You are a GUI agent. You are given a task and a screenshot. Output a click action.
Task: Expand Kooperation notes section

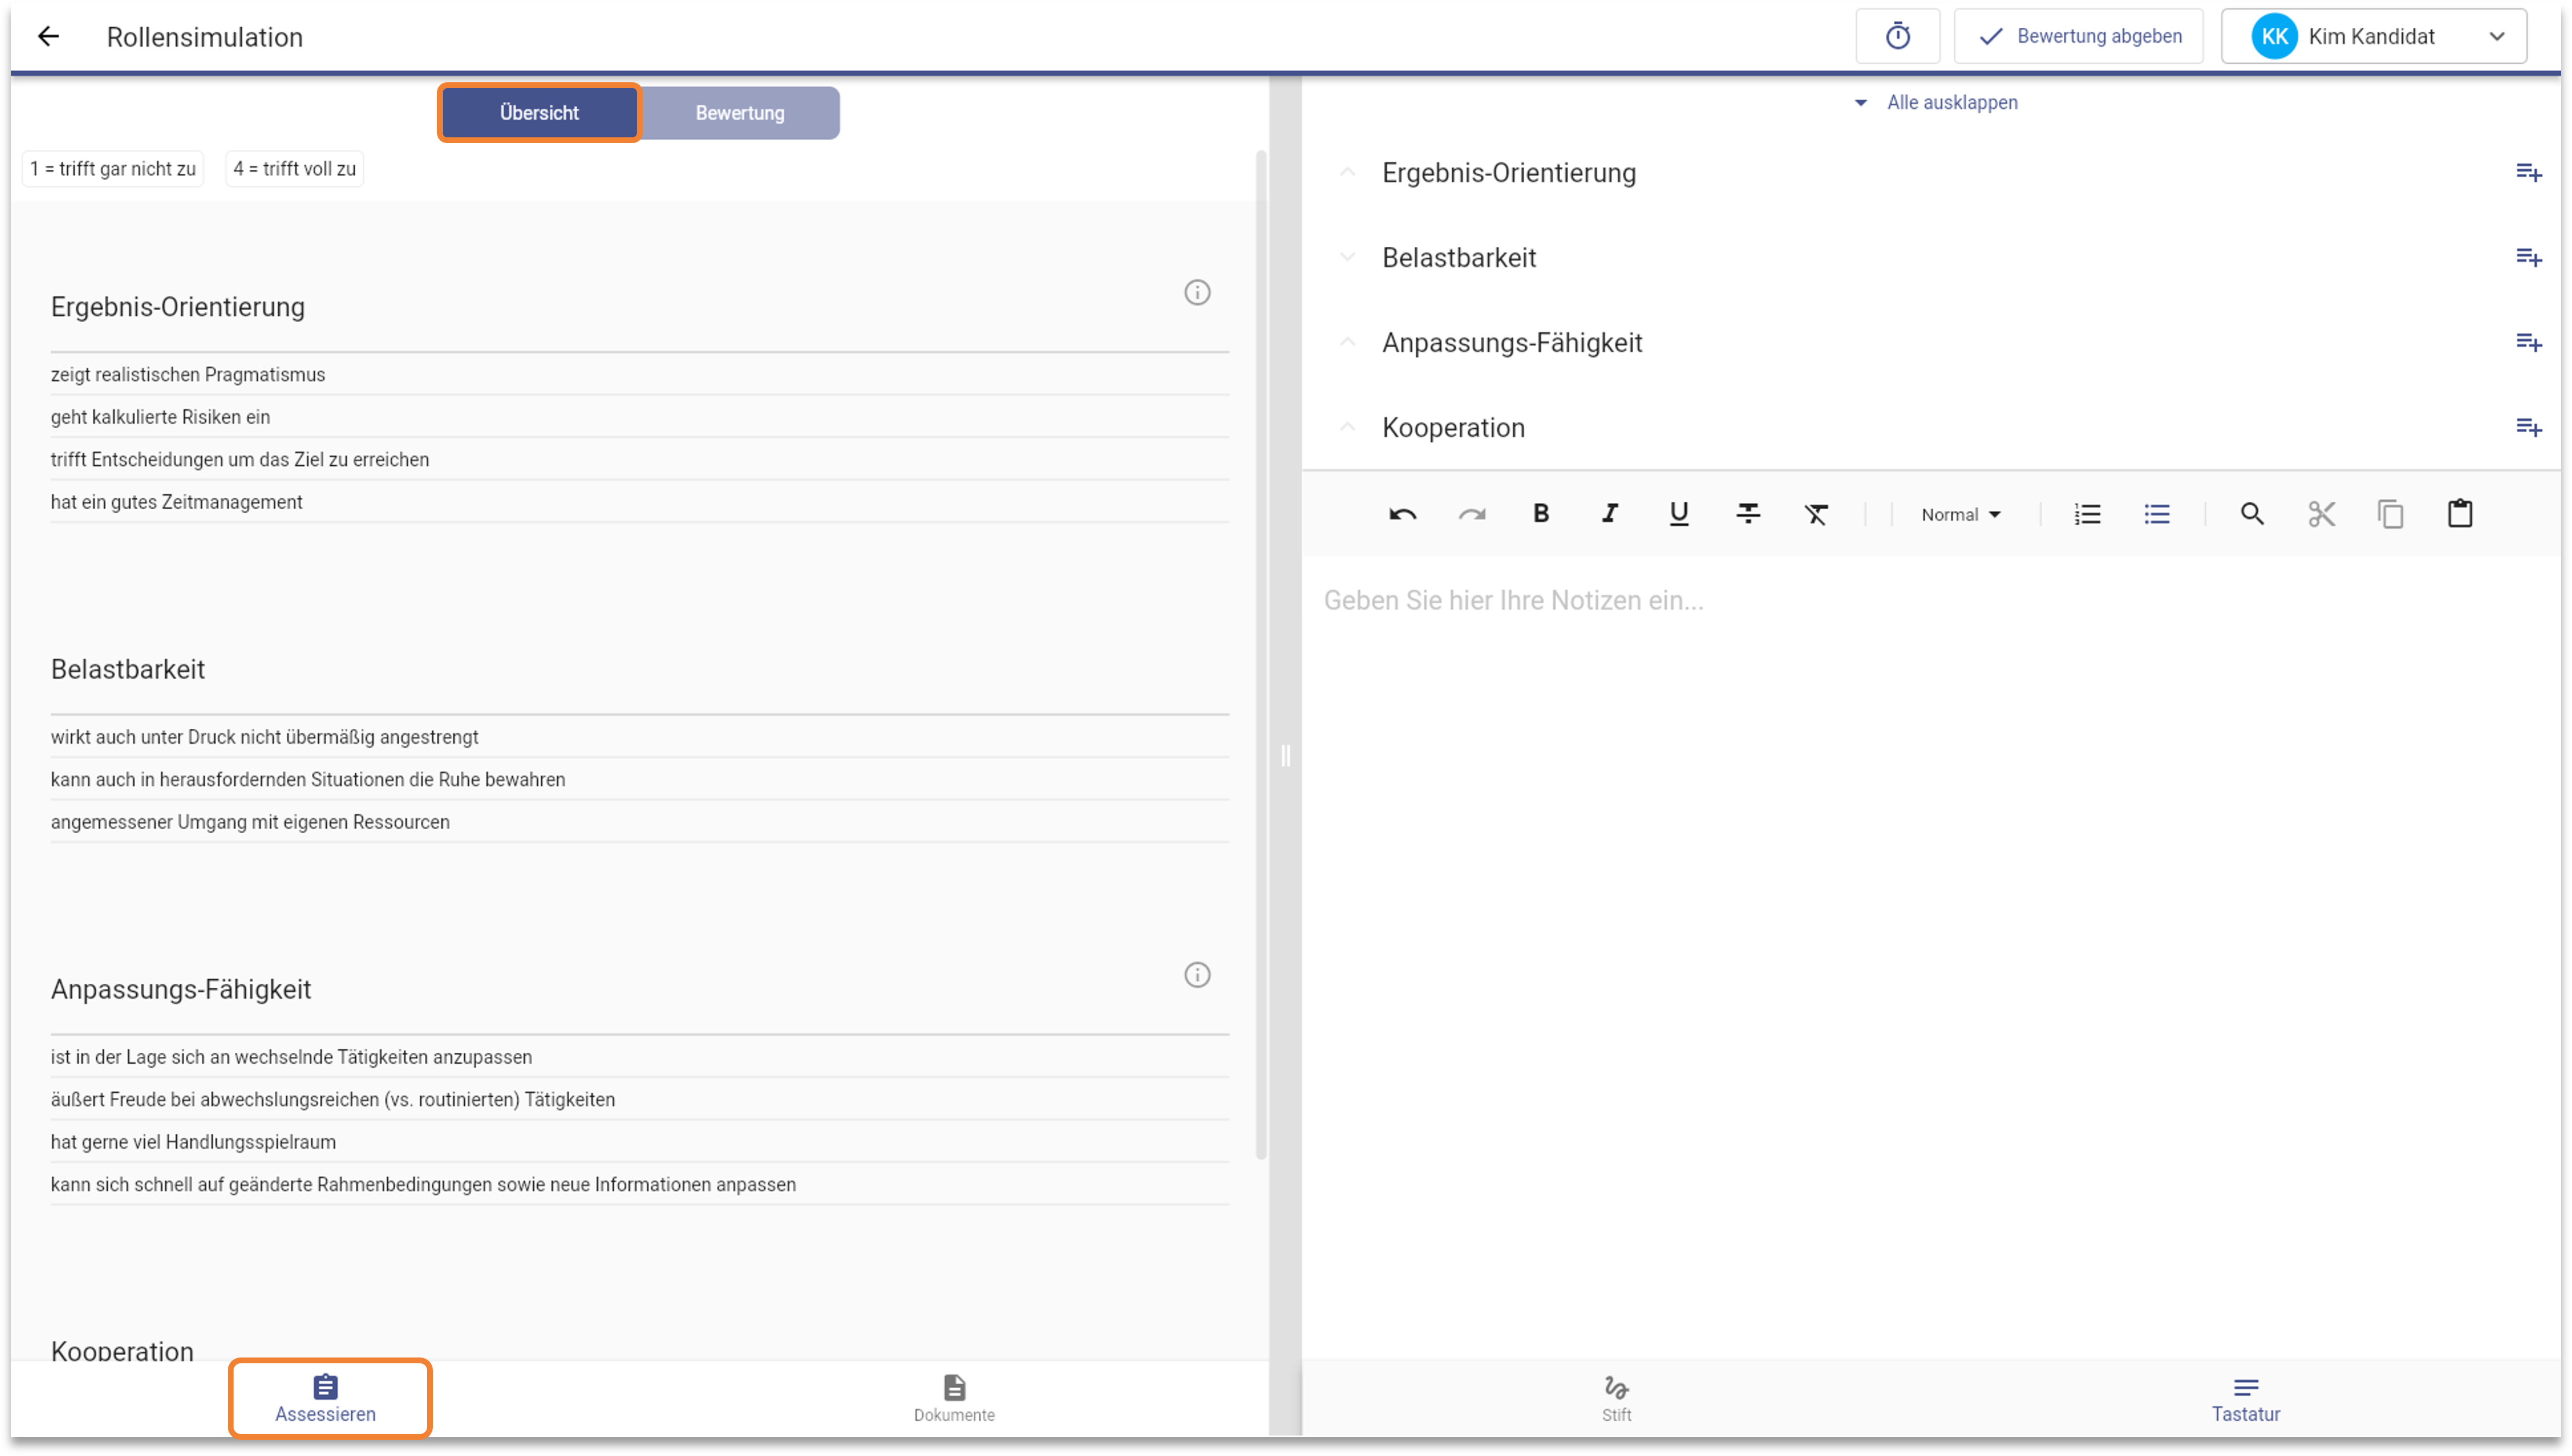[x=1347, y=428]
